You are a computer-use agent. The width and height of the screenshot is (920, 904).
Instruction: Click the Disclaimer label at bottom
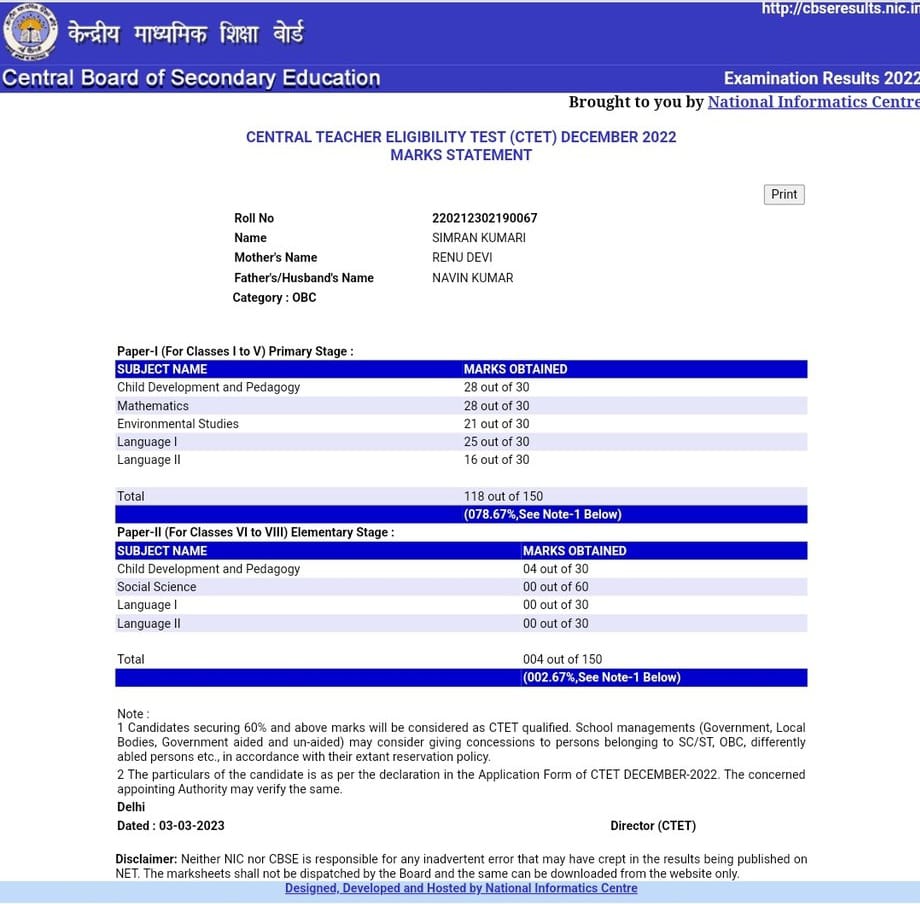click(146, 859)
